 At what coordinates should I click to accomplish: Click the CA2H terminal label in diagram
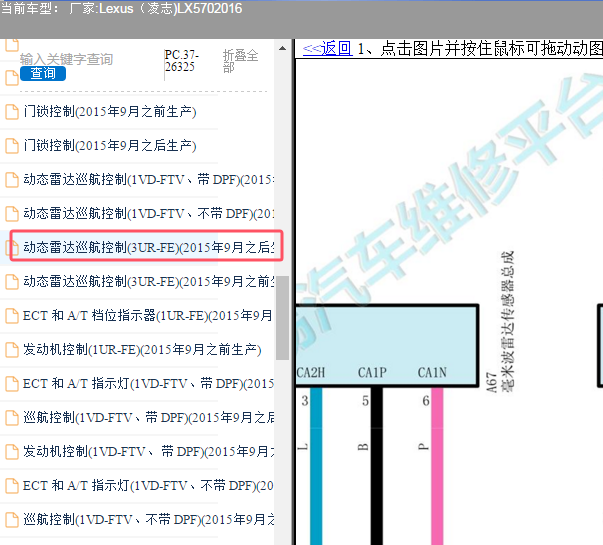click(311, 373)
